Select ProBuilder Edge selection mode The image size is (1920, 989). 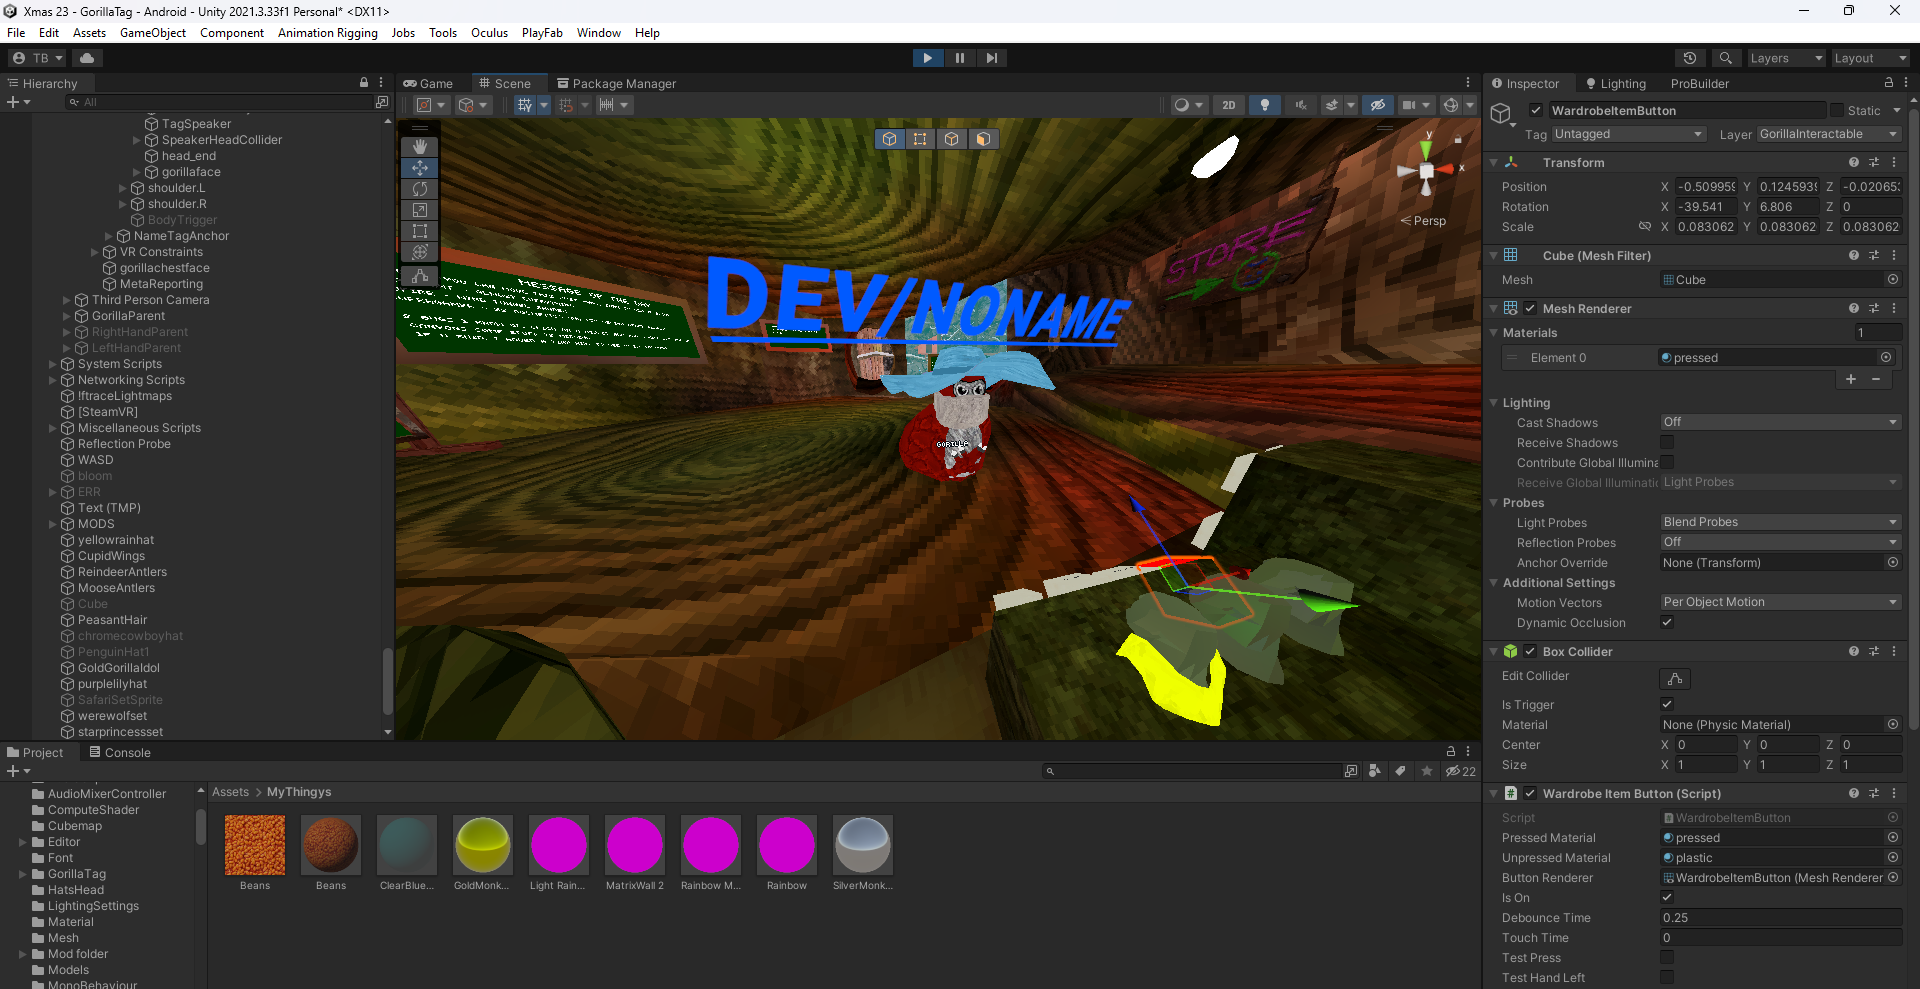coord(952,139)
